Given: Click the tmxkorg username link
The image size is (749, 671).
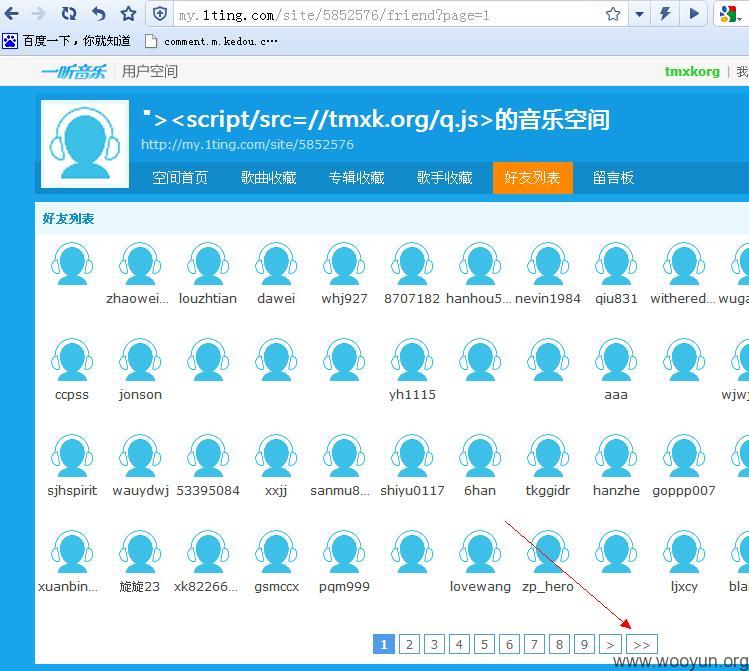Looking at the screenshot, I should (x=692, y=72).
